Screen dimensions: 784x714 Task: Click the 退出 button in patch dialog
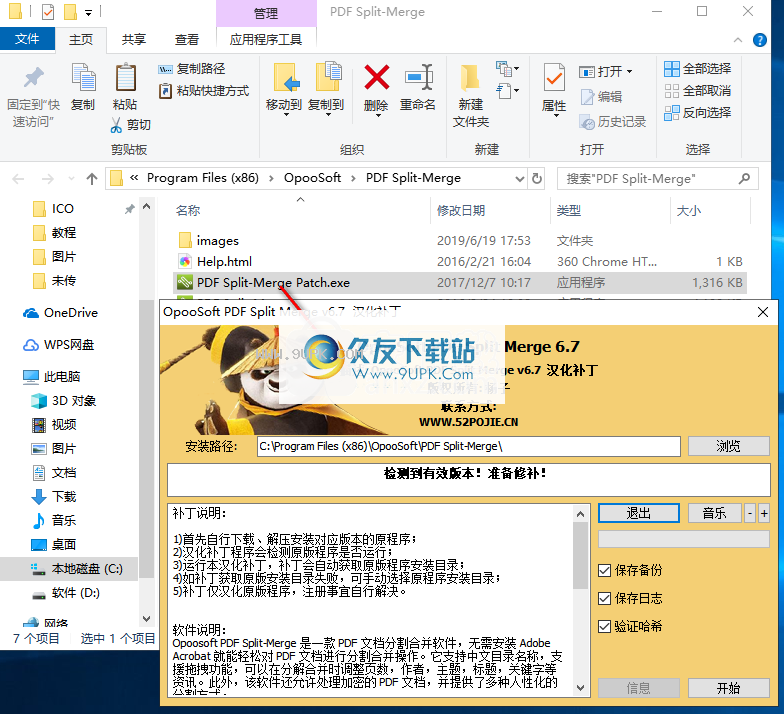(x=639, y=514)
